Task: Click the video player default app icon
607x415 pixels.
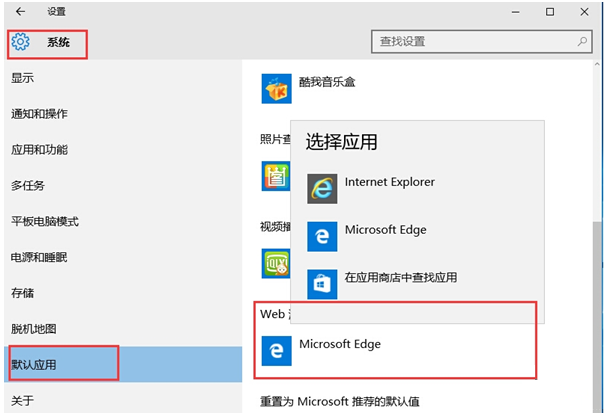Action: (275, 263)
